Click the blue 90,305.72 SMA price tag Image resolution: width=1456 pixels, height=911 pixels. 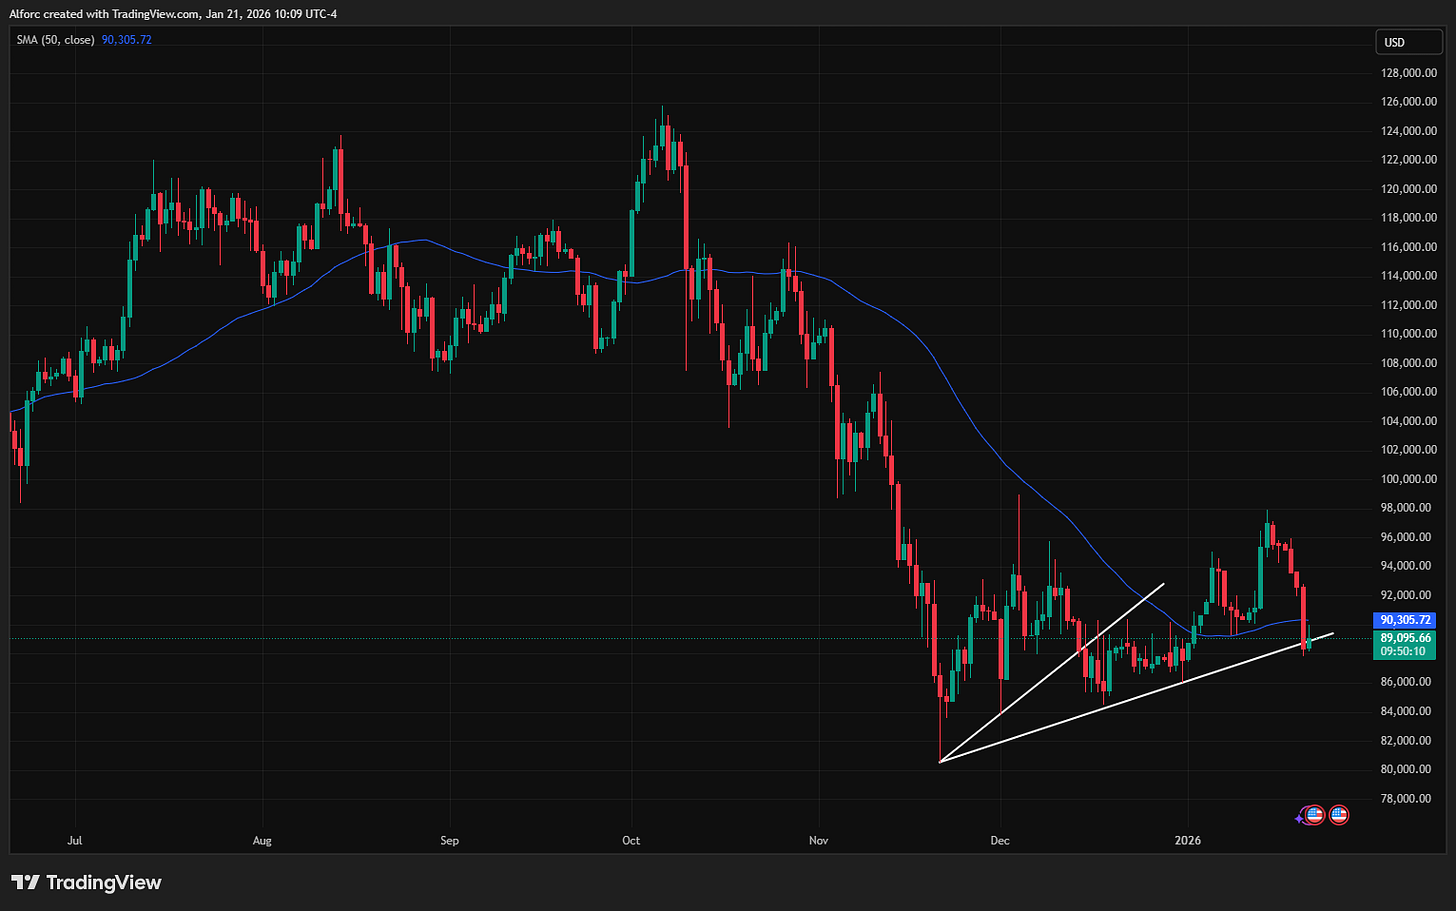click(x=1406, y=620)
